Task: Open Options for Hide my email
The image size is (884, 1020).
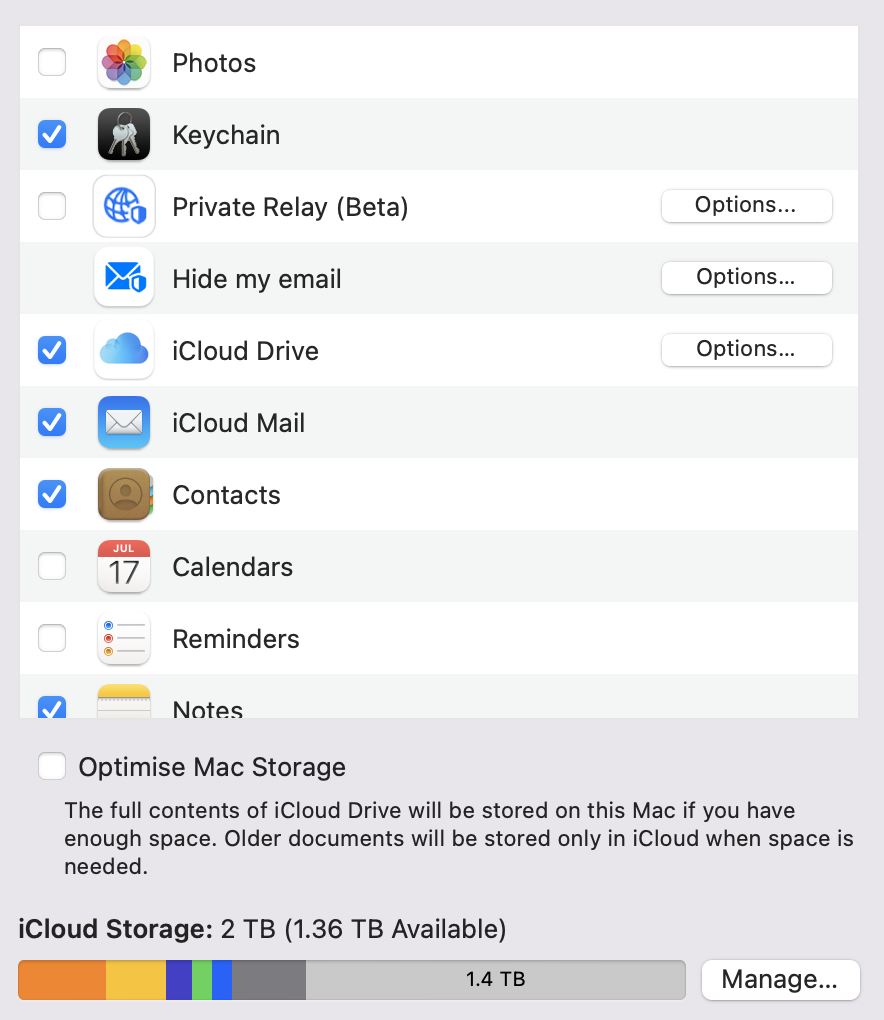Action: (746, 278)
